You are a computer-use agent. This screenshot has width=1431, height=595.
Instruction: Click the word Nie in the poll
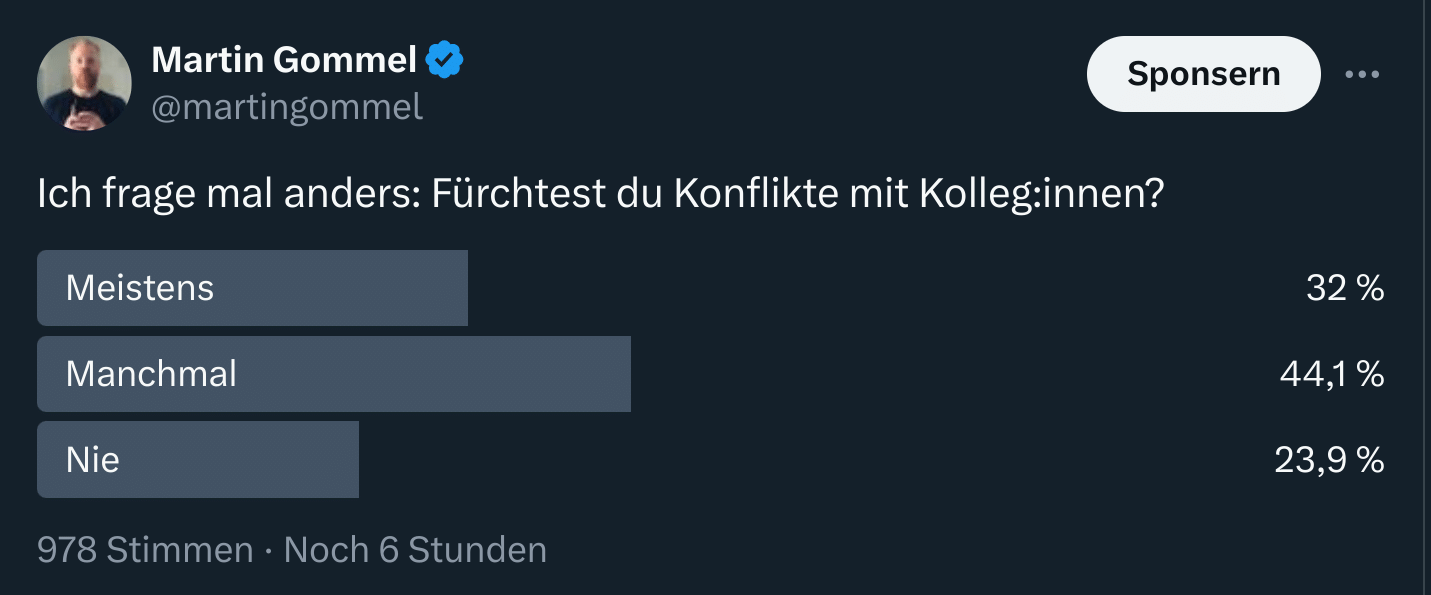(x=93, y=460)
